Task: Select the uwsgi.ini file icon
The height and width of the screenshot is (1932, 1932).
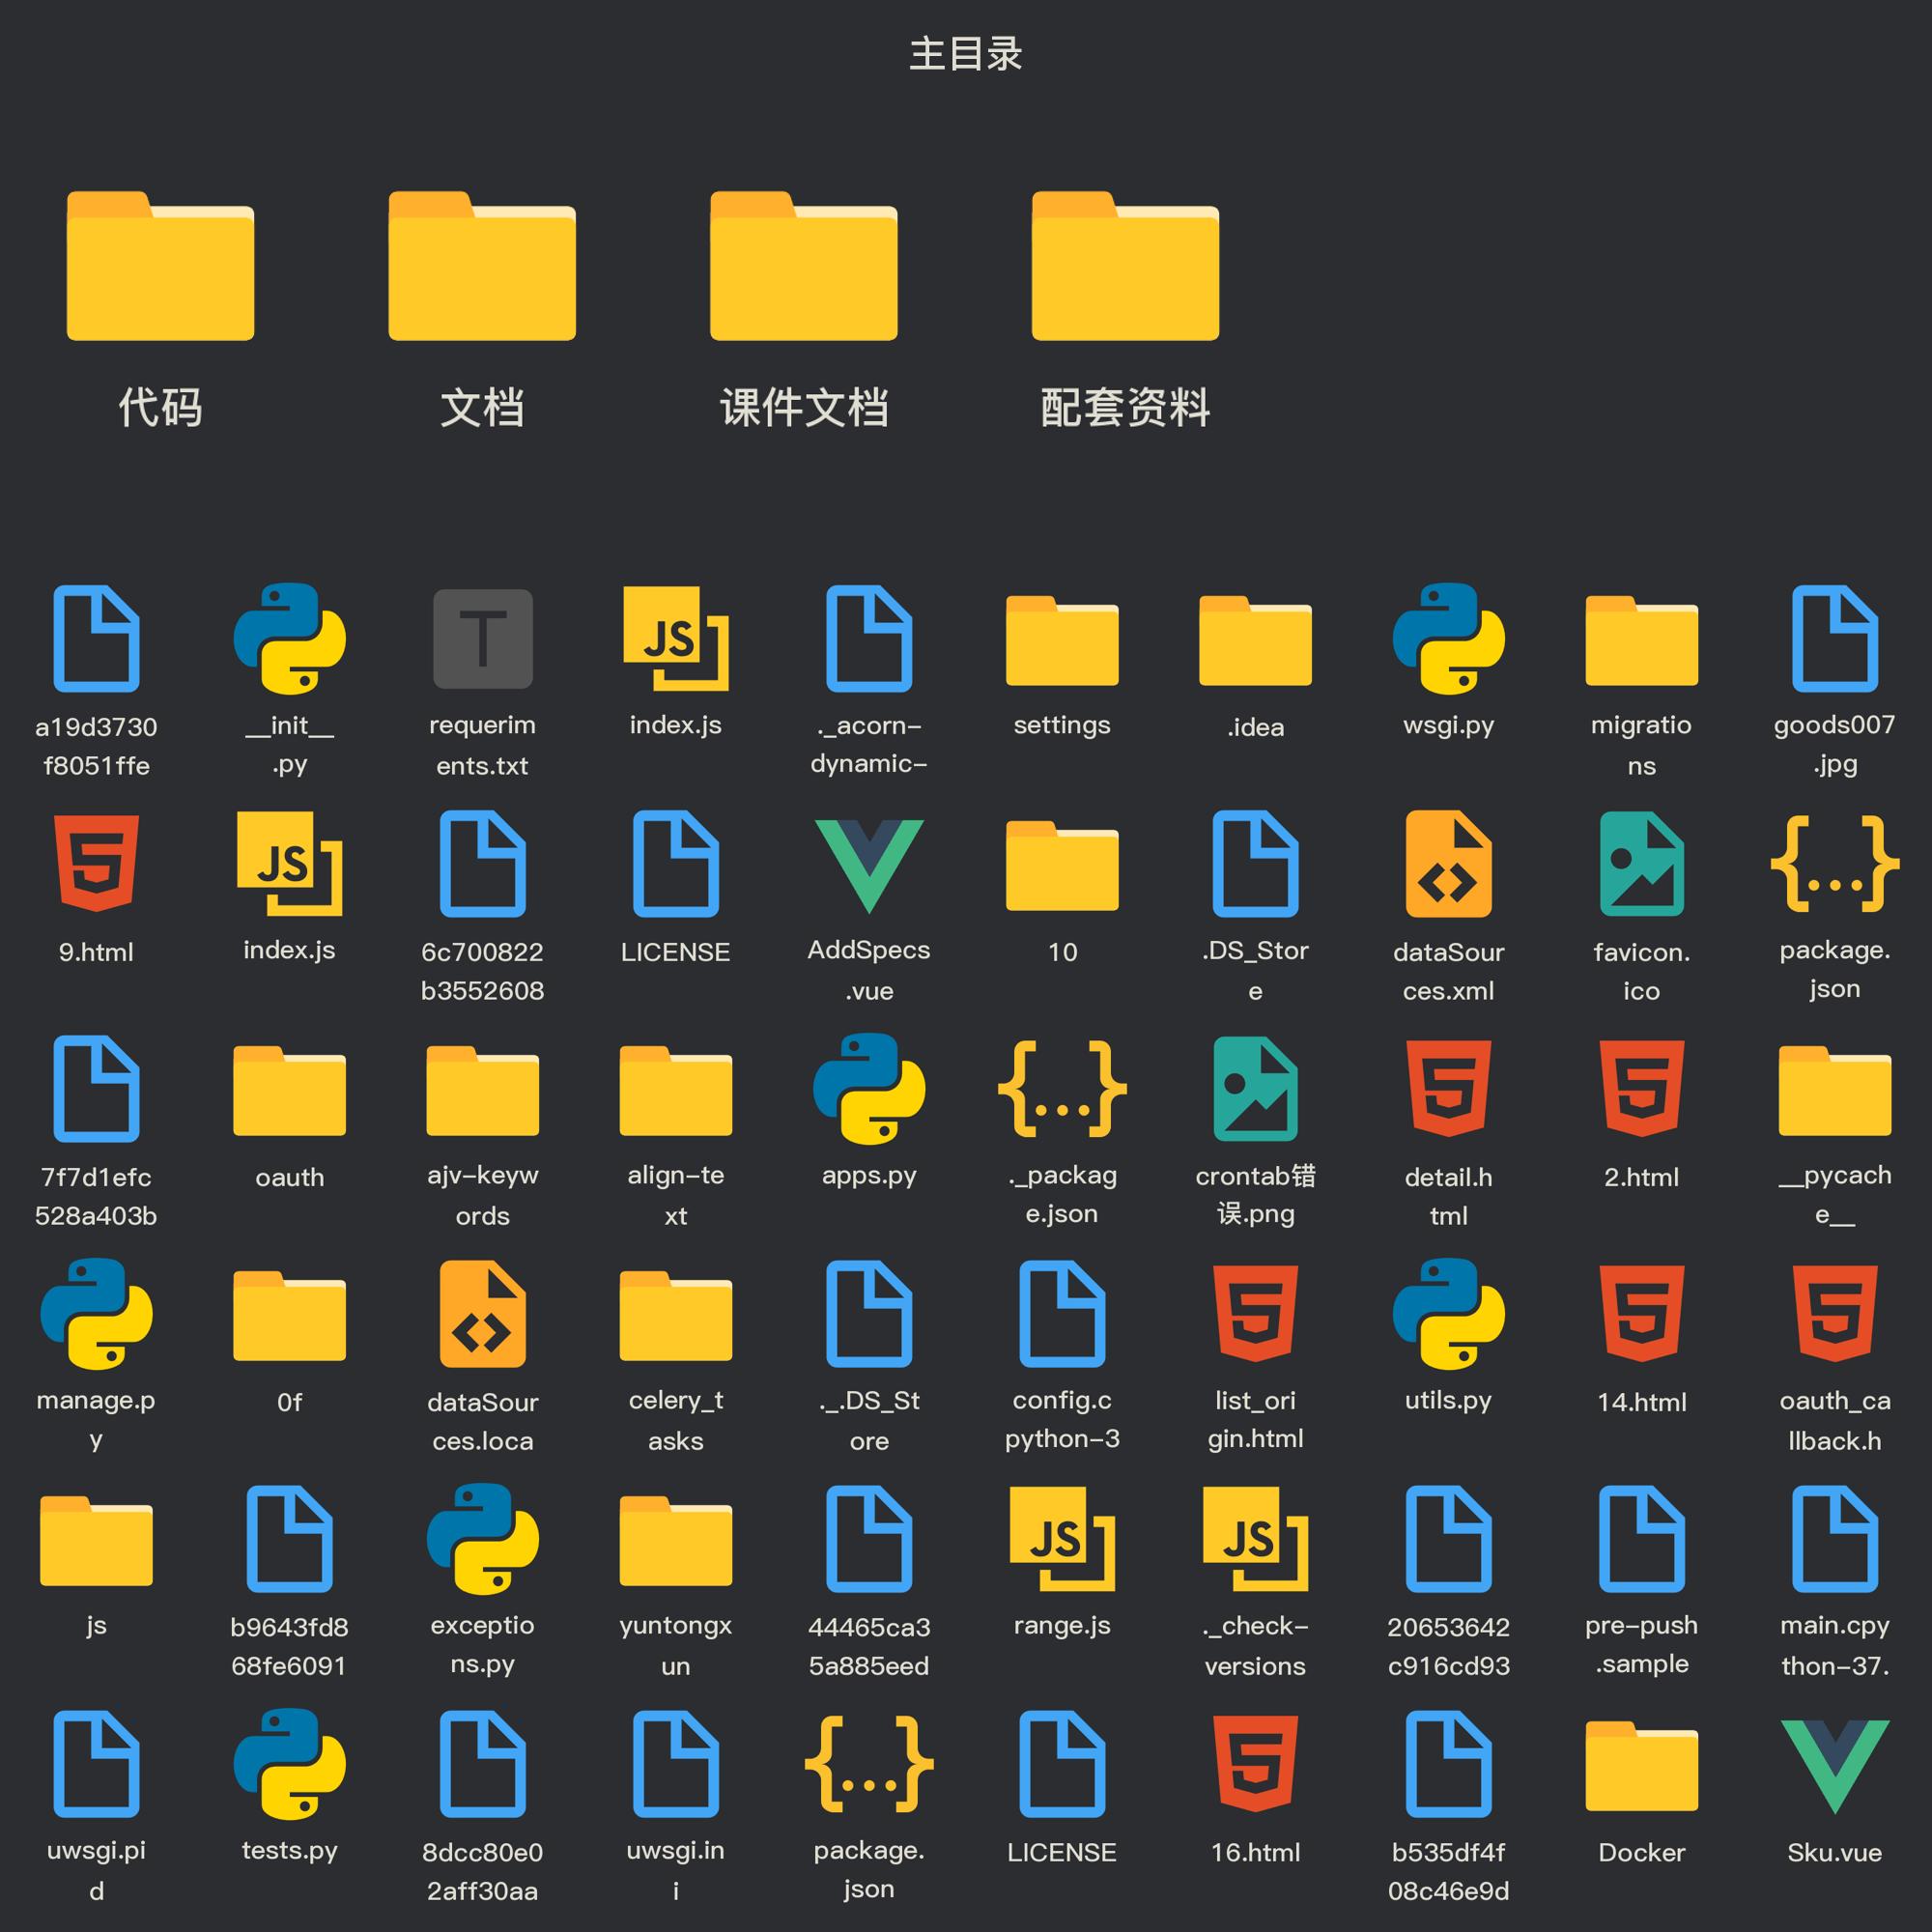Action: pyautogui.click(x=676, y=1764)
